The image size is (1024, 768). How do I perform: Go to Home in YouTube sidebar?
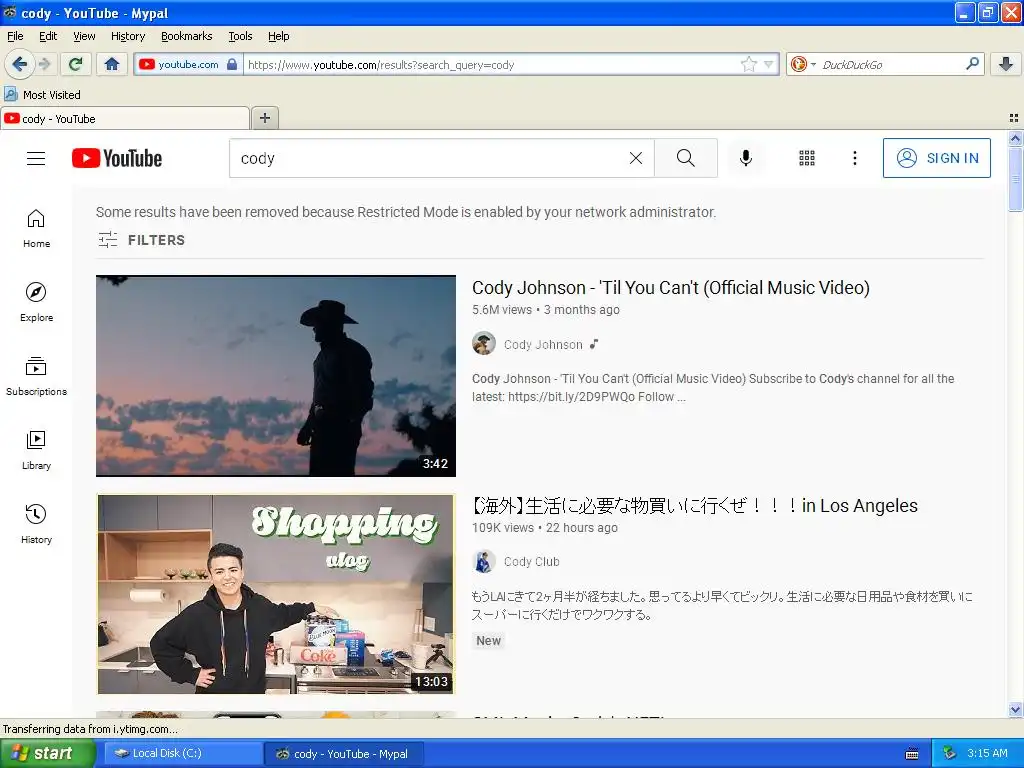(37, 228)
